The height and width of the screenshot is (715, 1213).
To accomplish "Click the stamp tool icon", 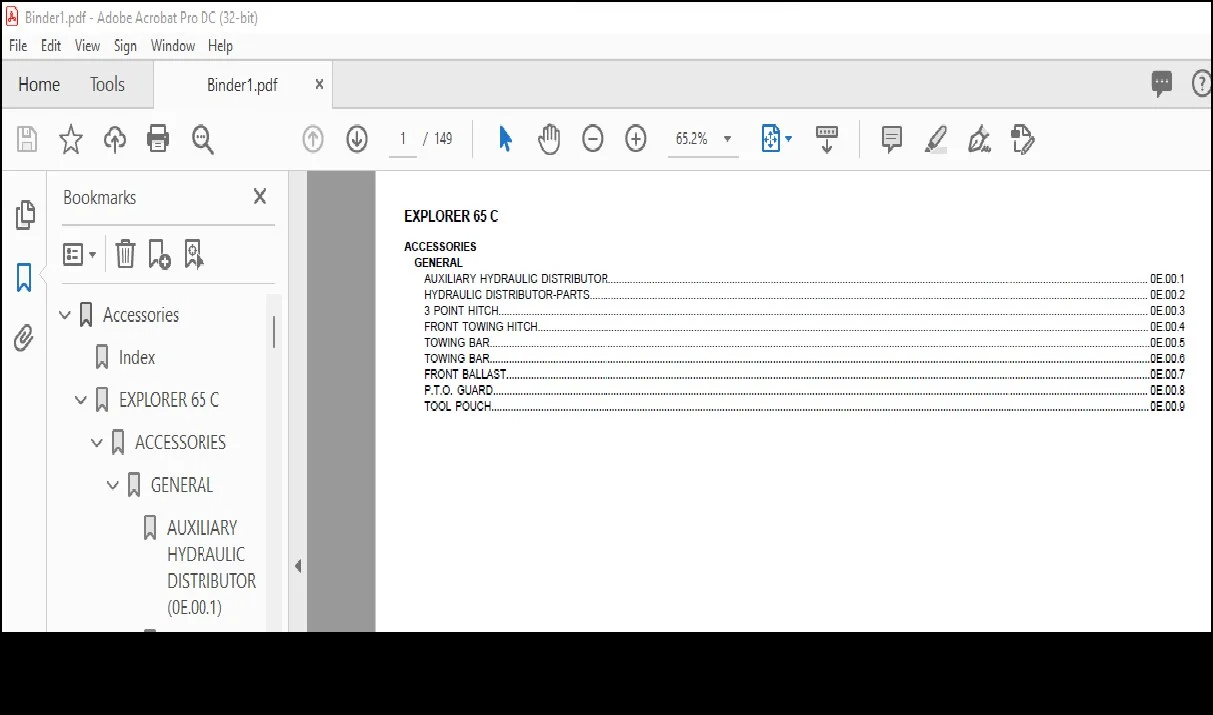I will point(1022,139).
